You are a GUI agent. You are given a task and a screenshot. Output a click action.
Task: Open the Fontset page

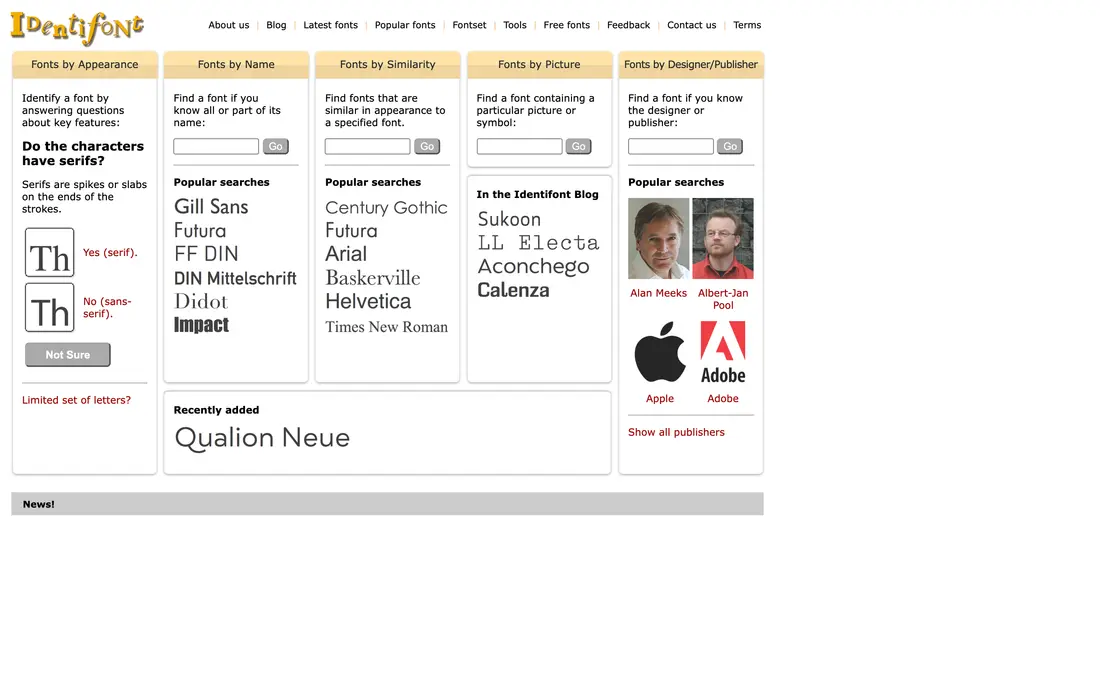tap(469, 25)
